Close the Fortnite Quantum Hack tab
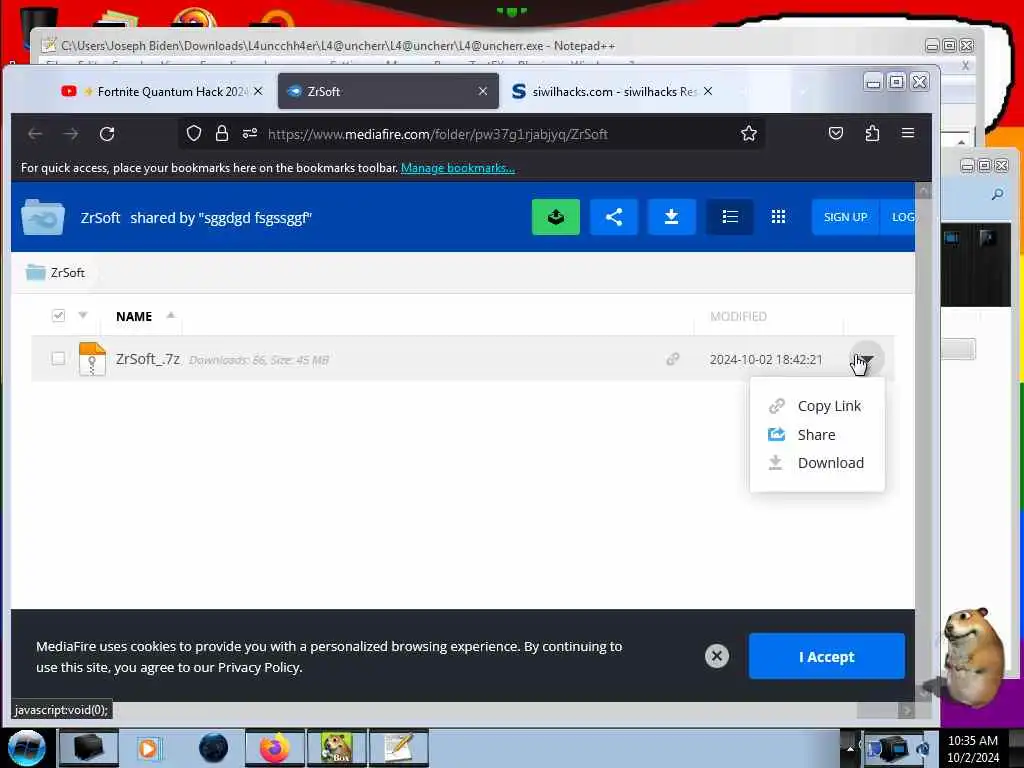 pyautogui.click(x=258, y=91)
